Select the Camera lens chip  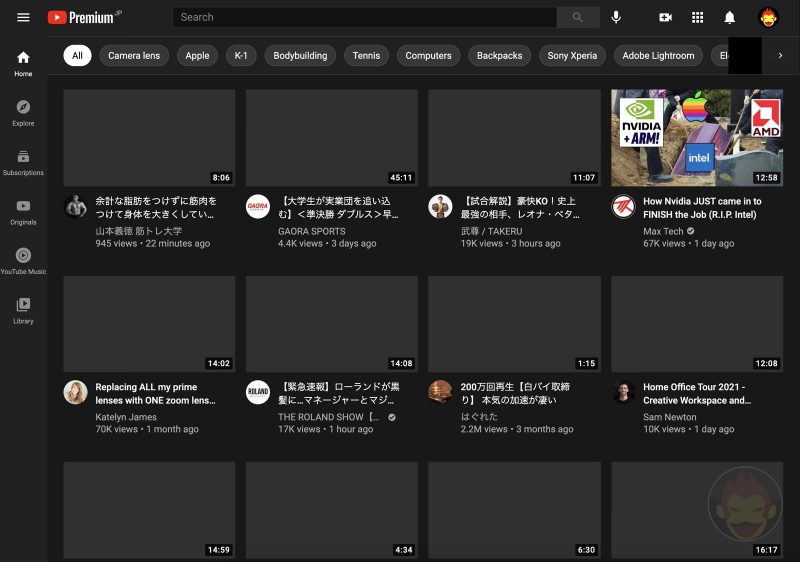134,56
